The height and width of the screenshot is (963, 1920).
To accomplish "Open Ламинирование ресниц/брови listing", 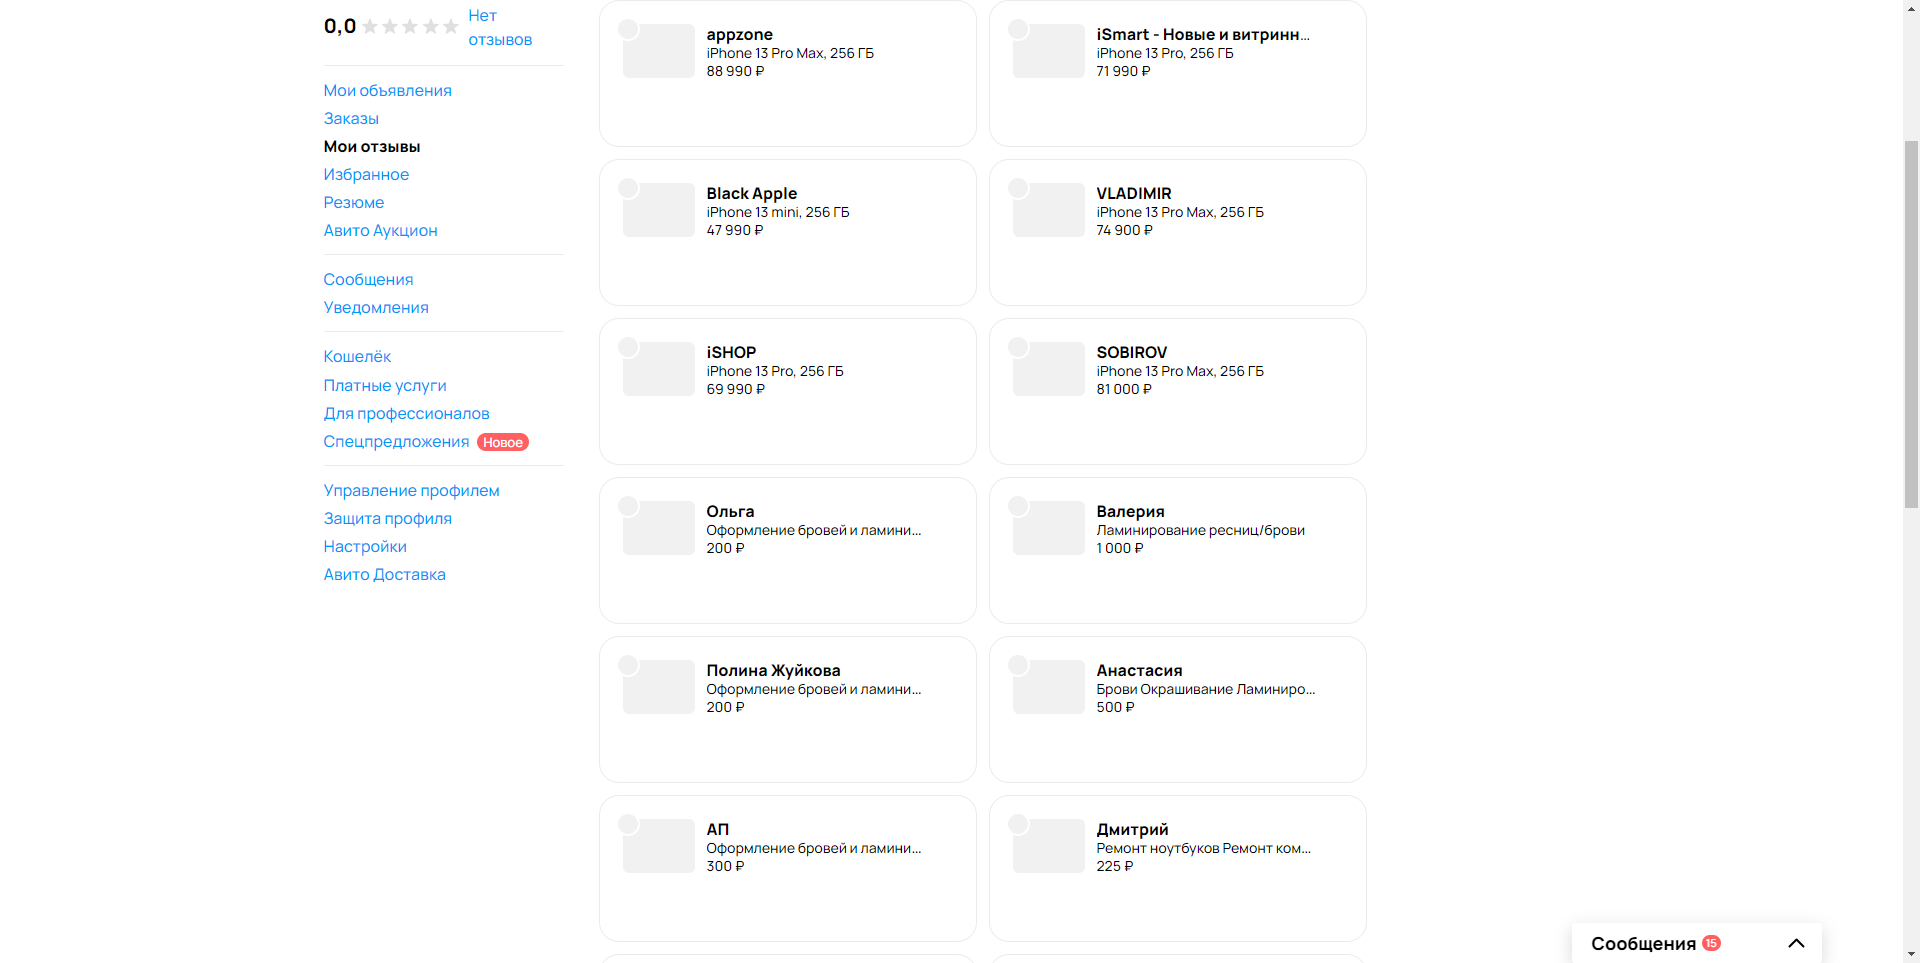I will 1200,530.
